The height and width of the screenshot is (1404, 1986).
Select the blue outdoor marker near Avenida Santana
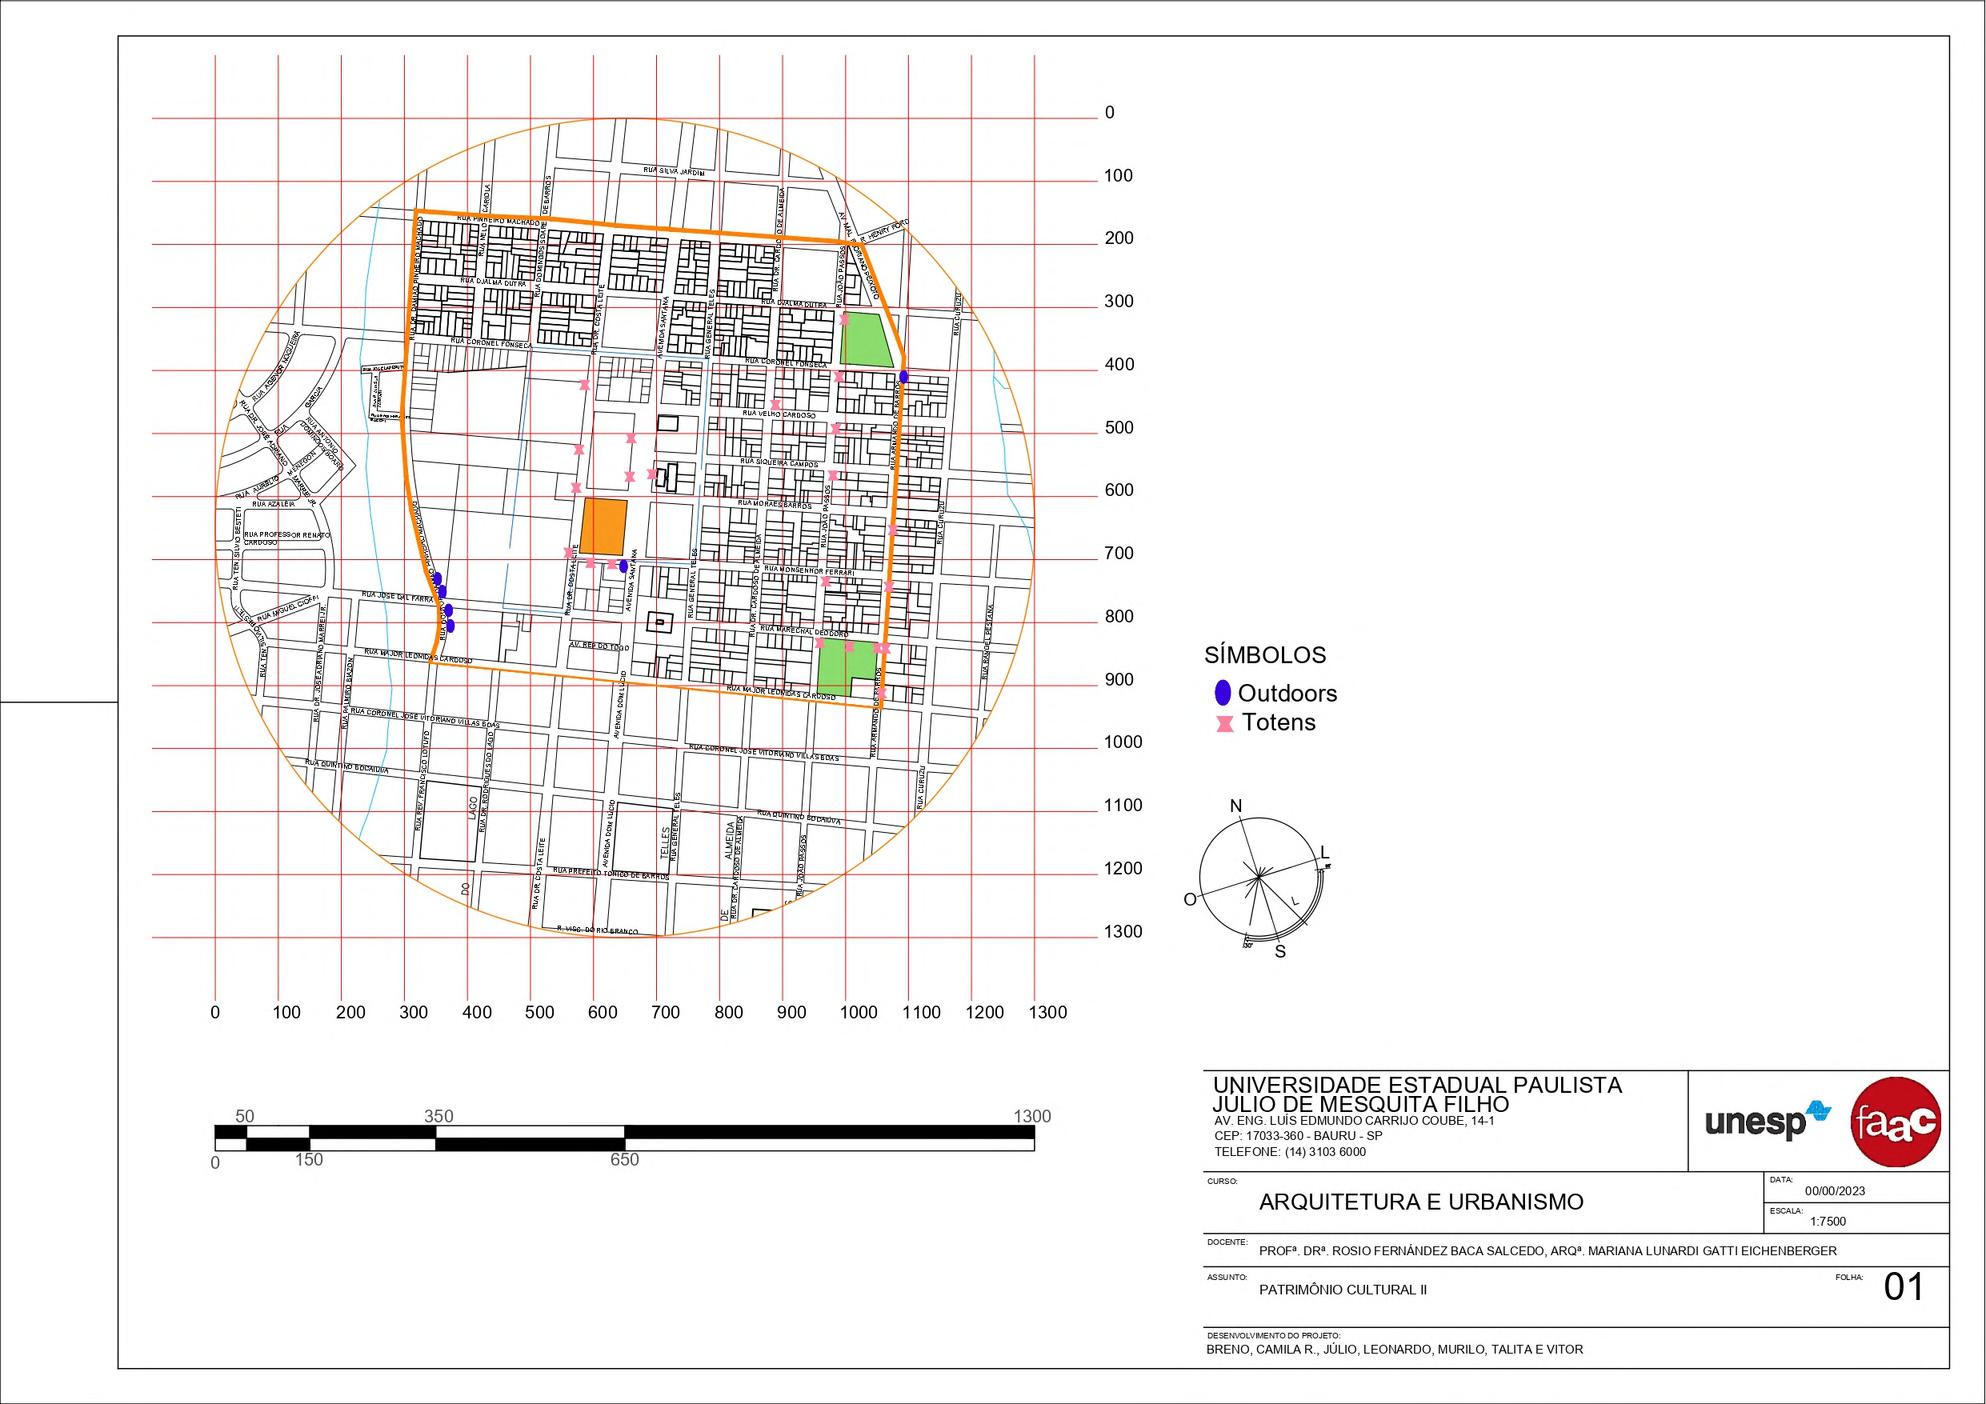(623, 566)
